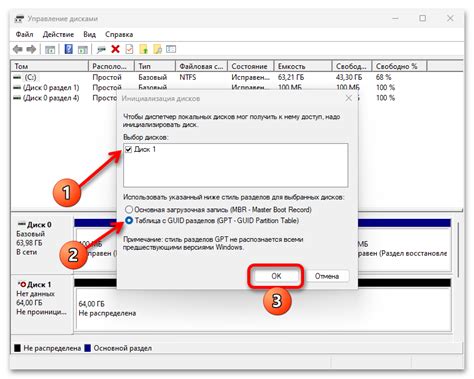Click the Простой cell in the (C:) row

coord(107,77)
